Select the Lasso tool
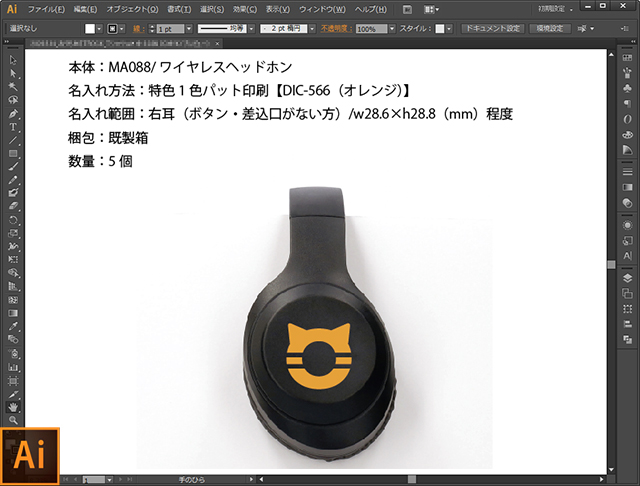Image resolution: width=640 pixels, height=486 pixels. (13, 100)
